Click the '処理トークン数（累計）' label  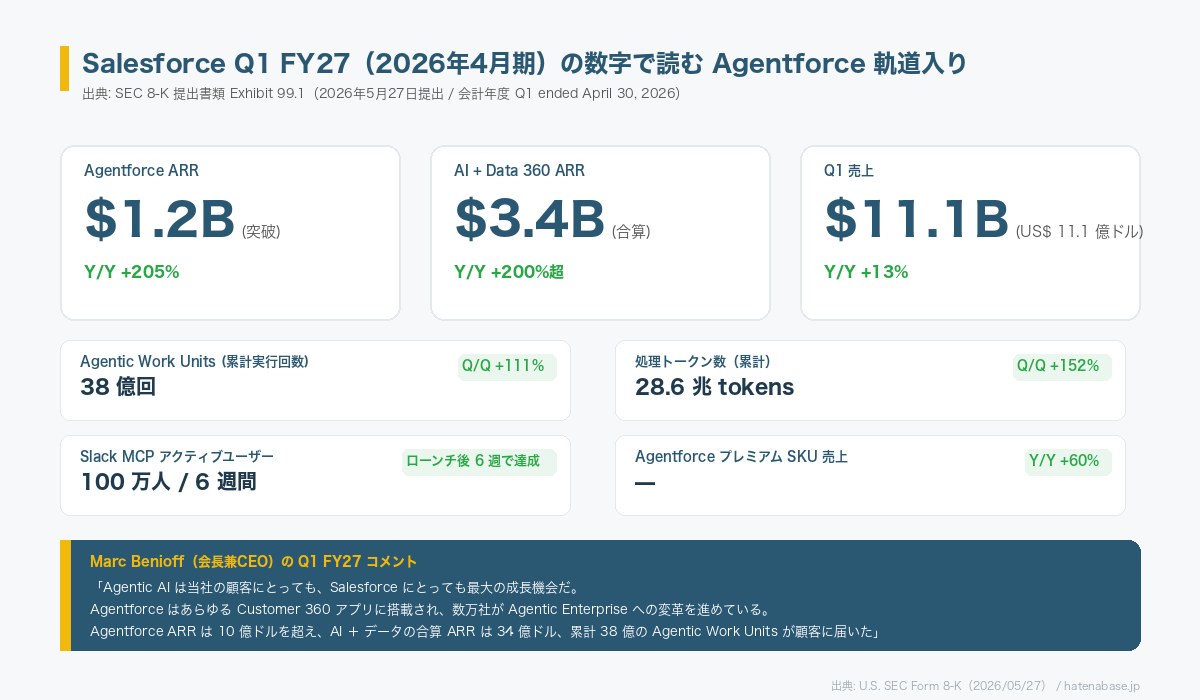tap(703, 362)
